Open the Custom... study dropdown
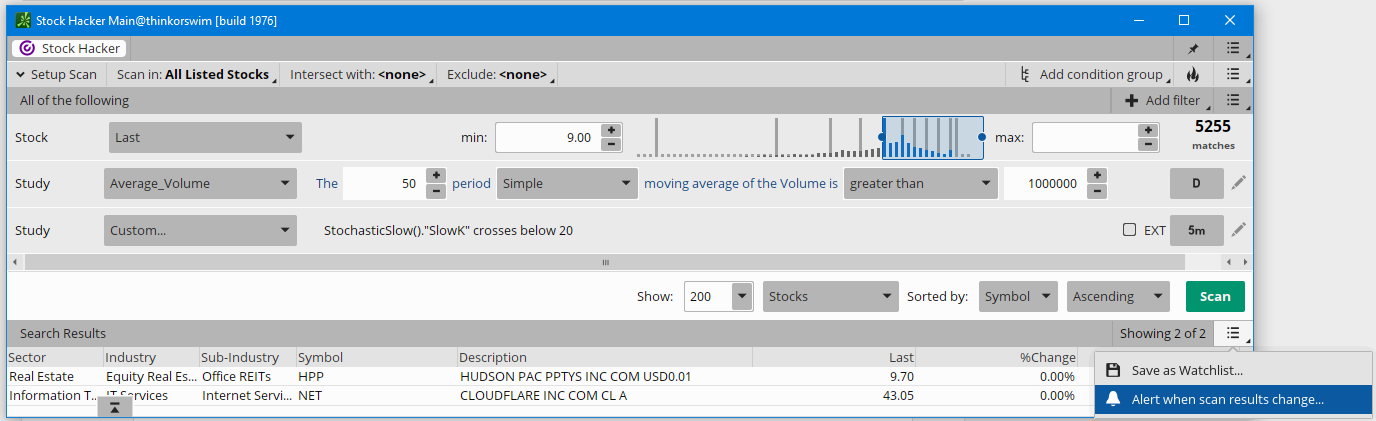The height and width of the screenshot is (421, 1376). click(x=200, y=230)
